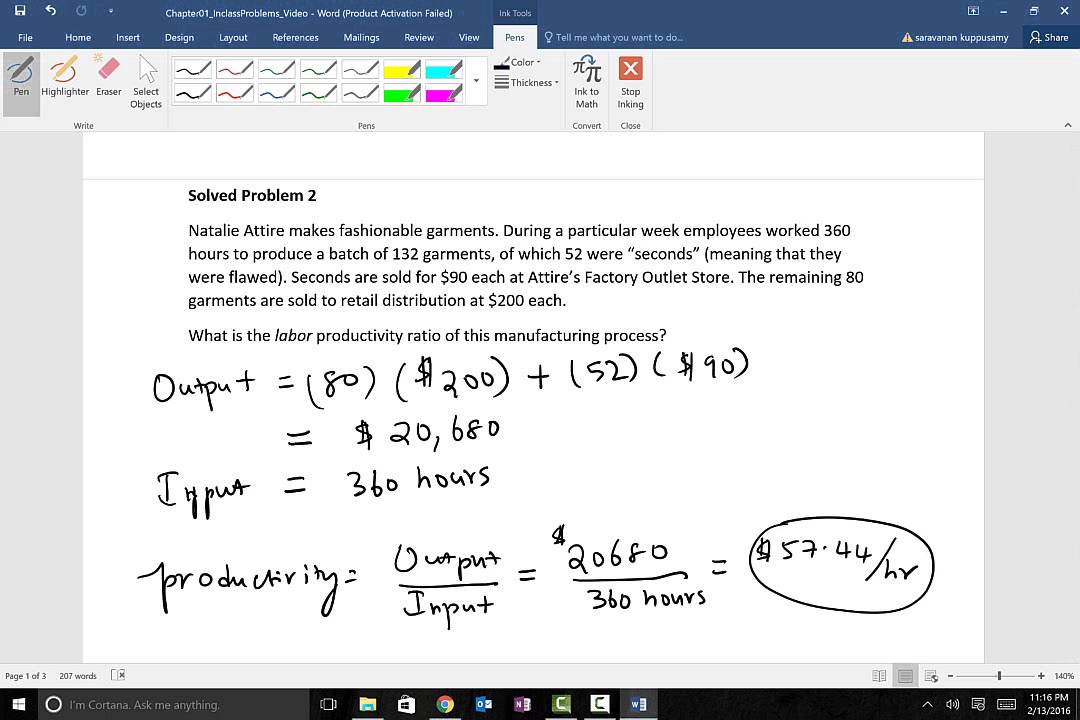Image resolution: width=1080 pixels, height=720 pixels.
Task: Switch to Read Mode view
Action: coord(879,676)
